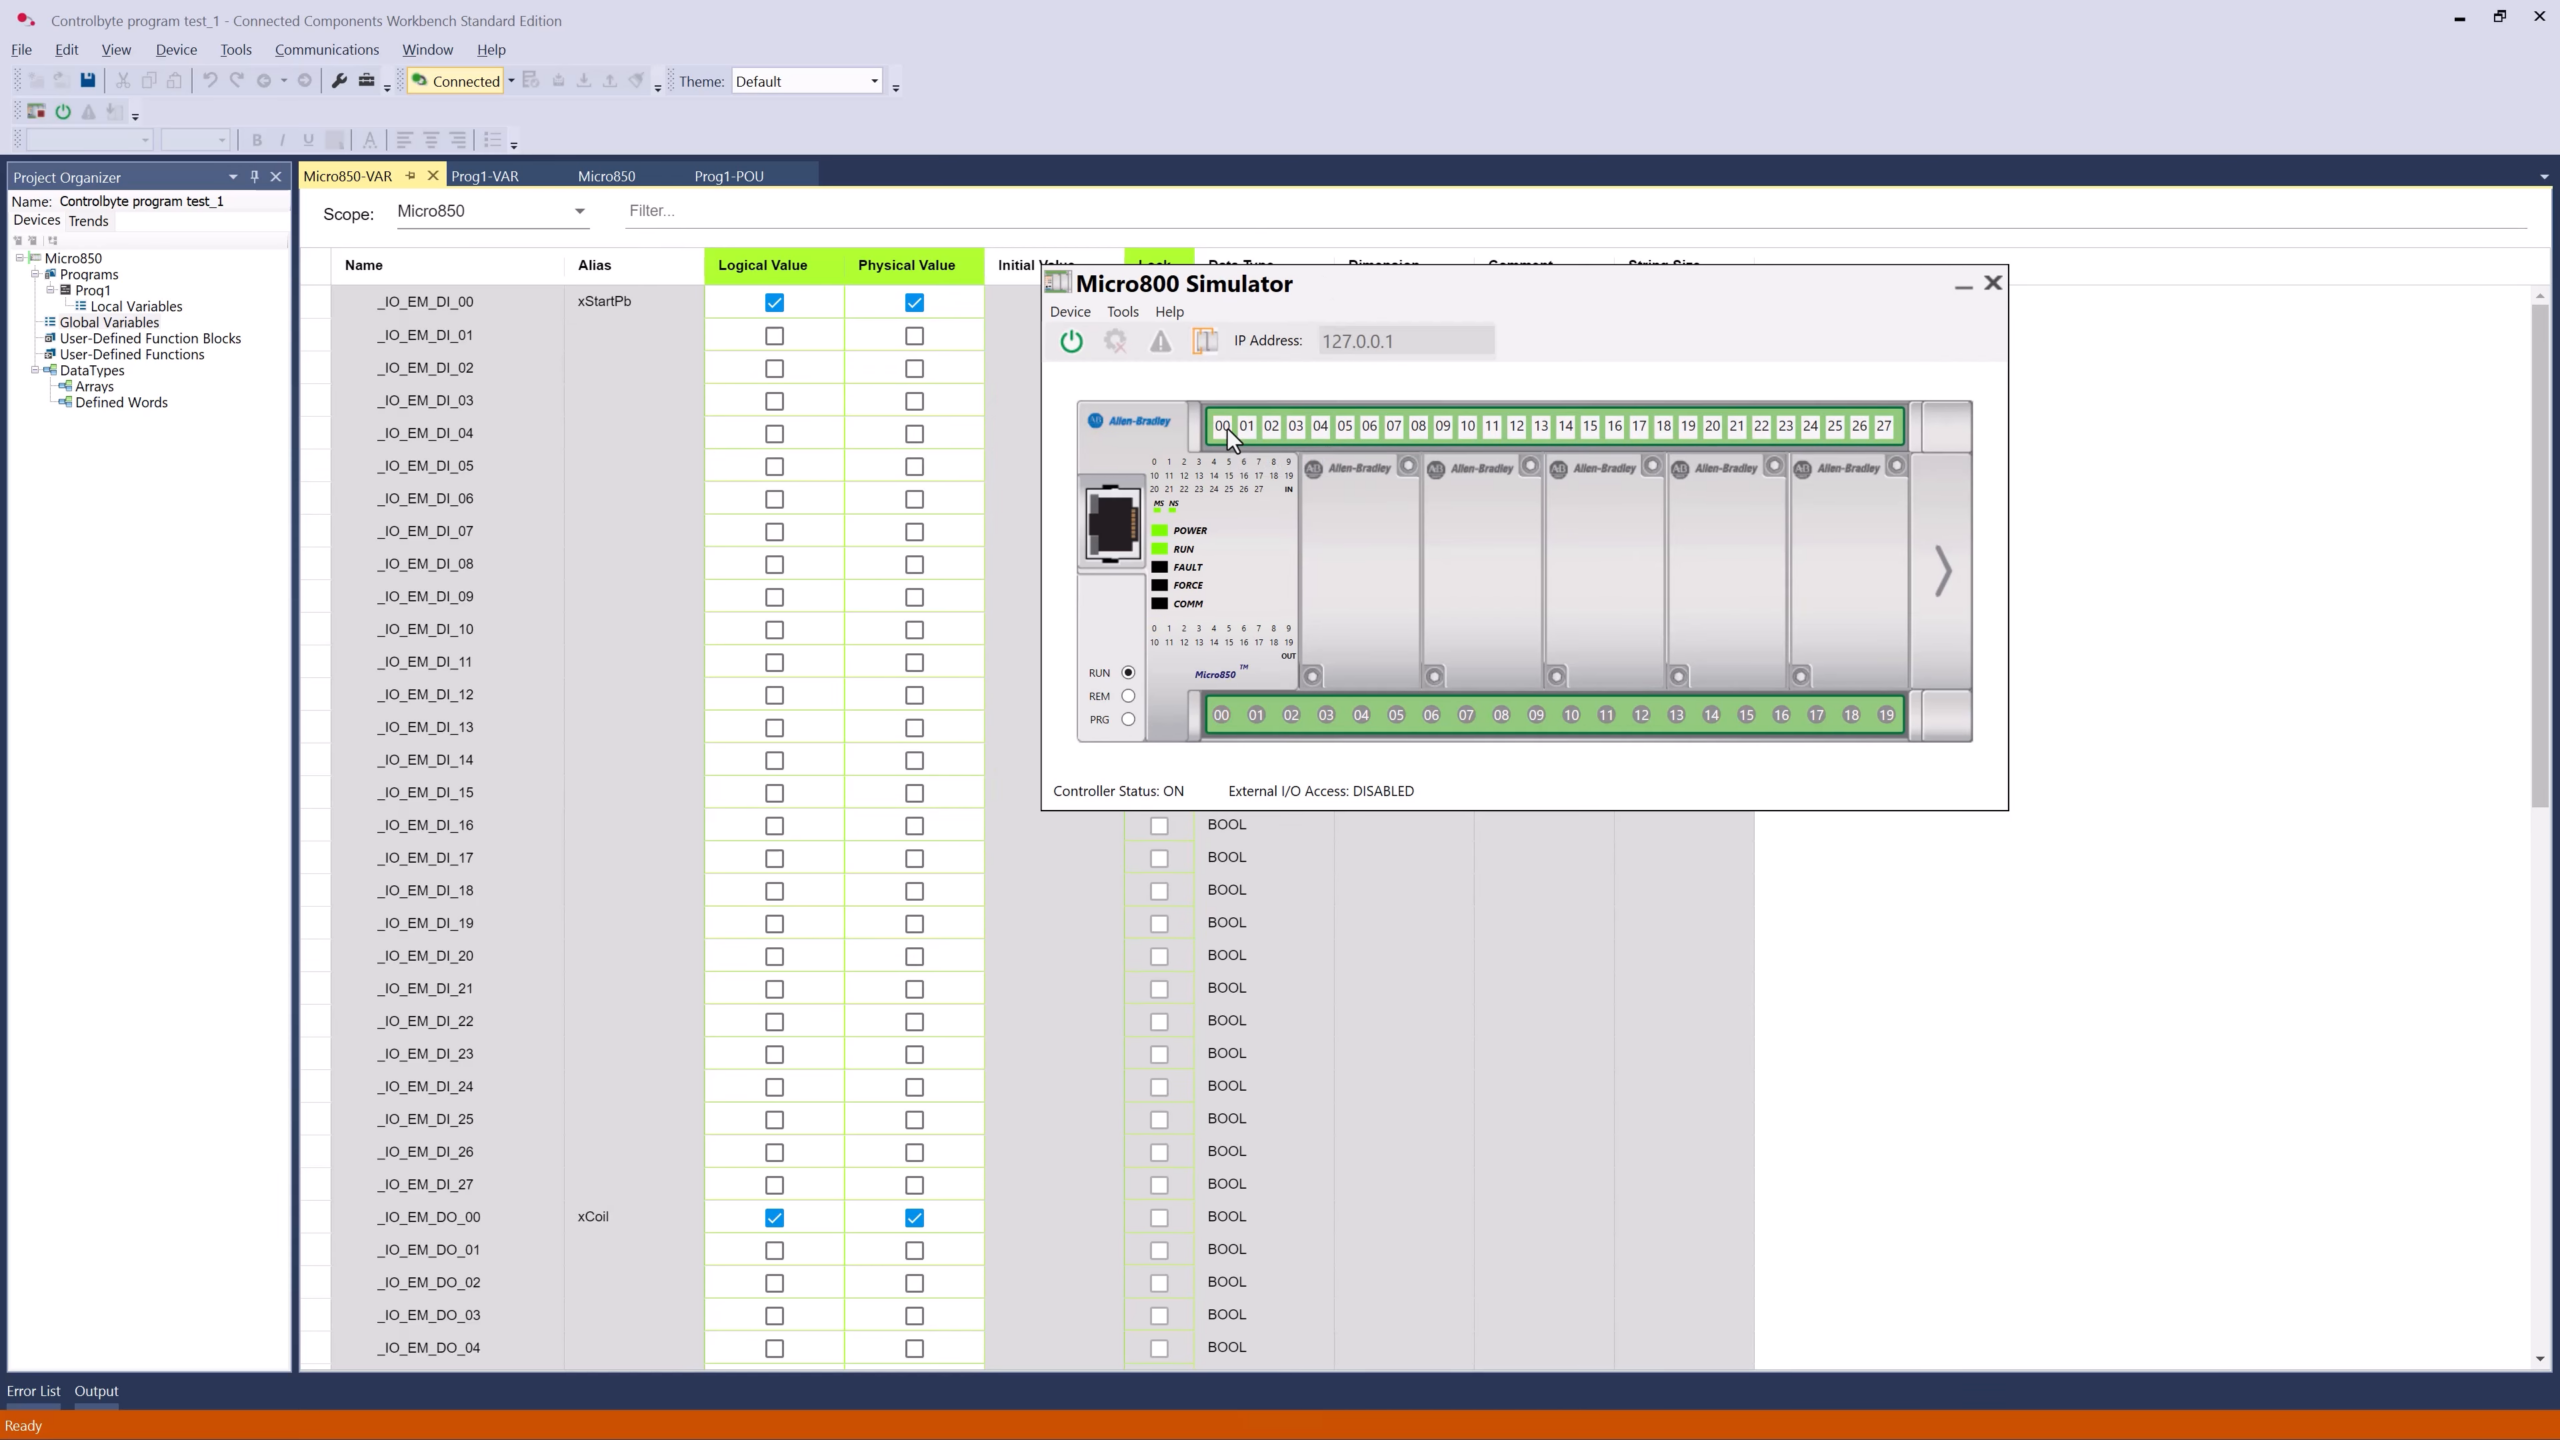Check Physical Value for _IO_EM_DI_07
The image size is (2560, 1440).
pyautogui.click(x=914, y=532)
